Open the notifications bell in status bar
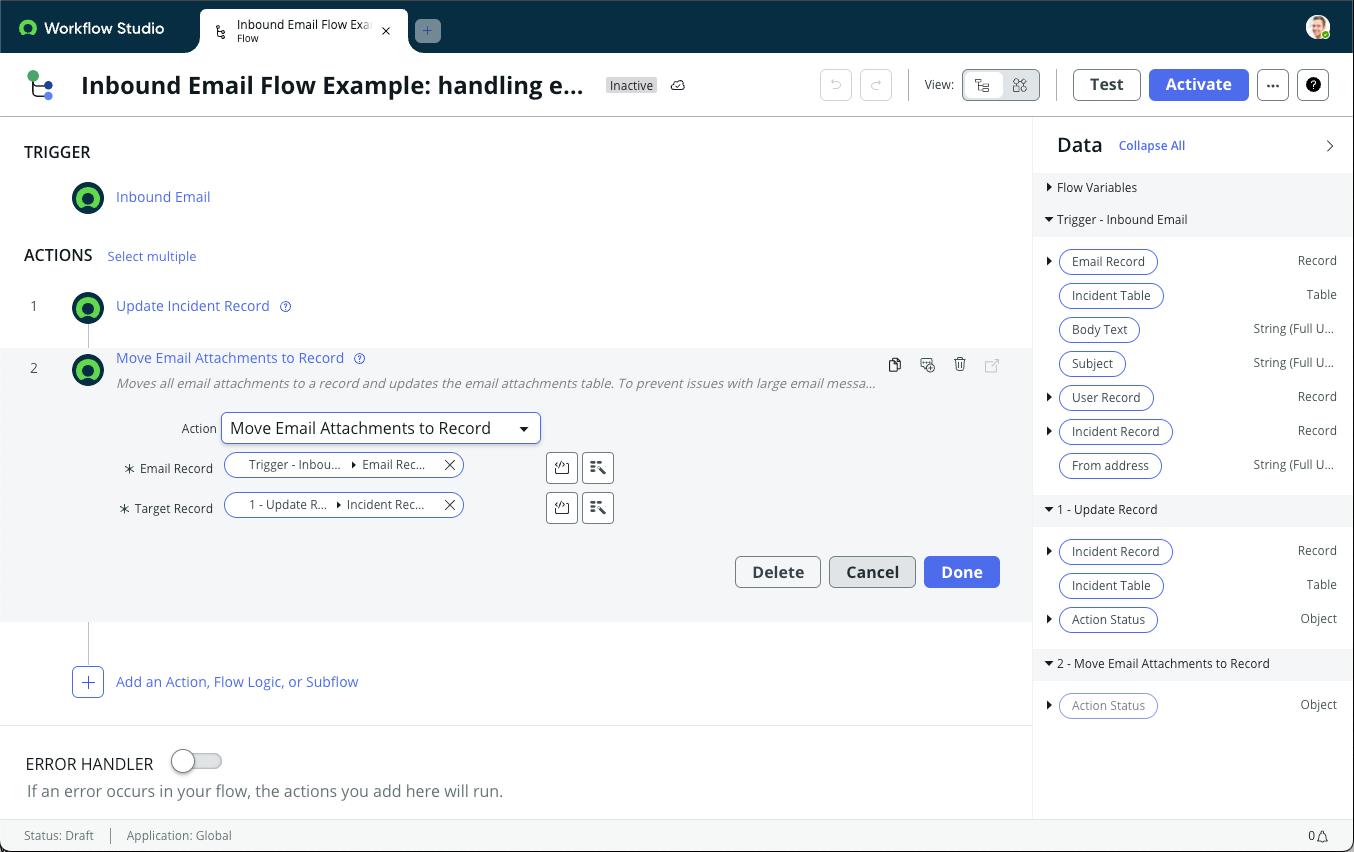Viewport: 1354px width, 852px height. click(x=1321, y=836)
